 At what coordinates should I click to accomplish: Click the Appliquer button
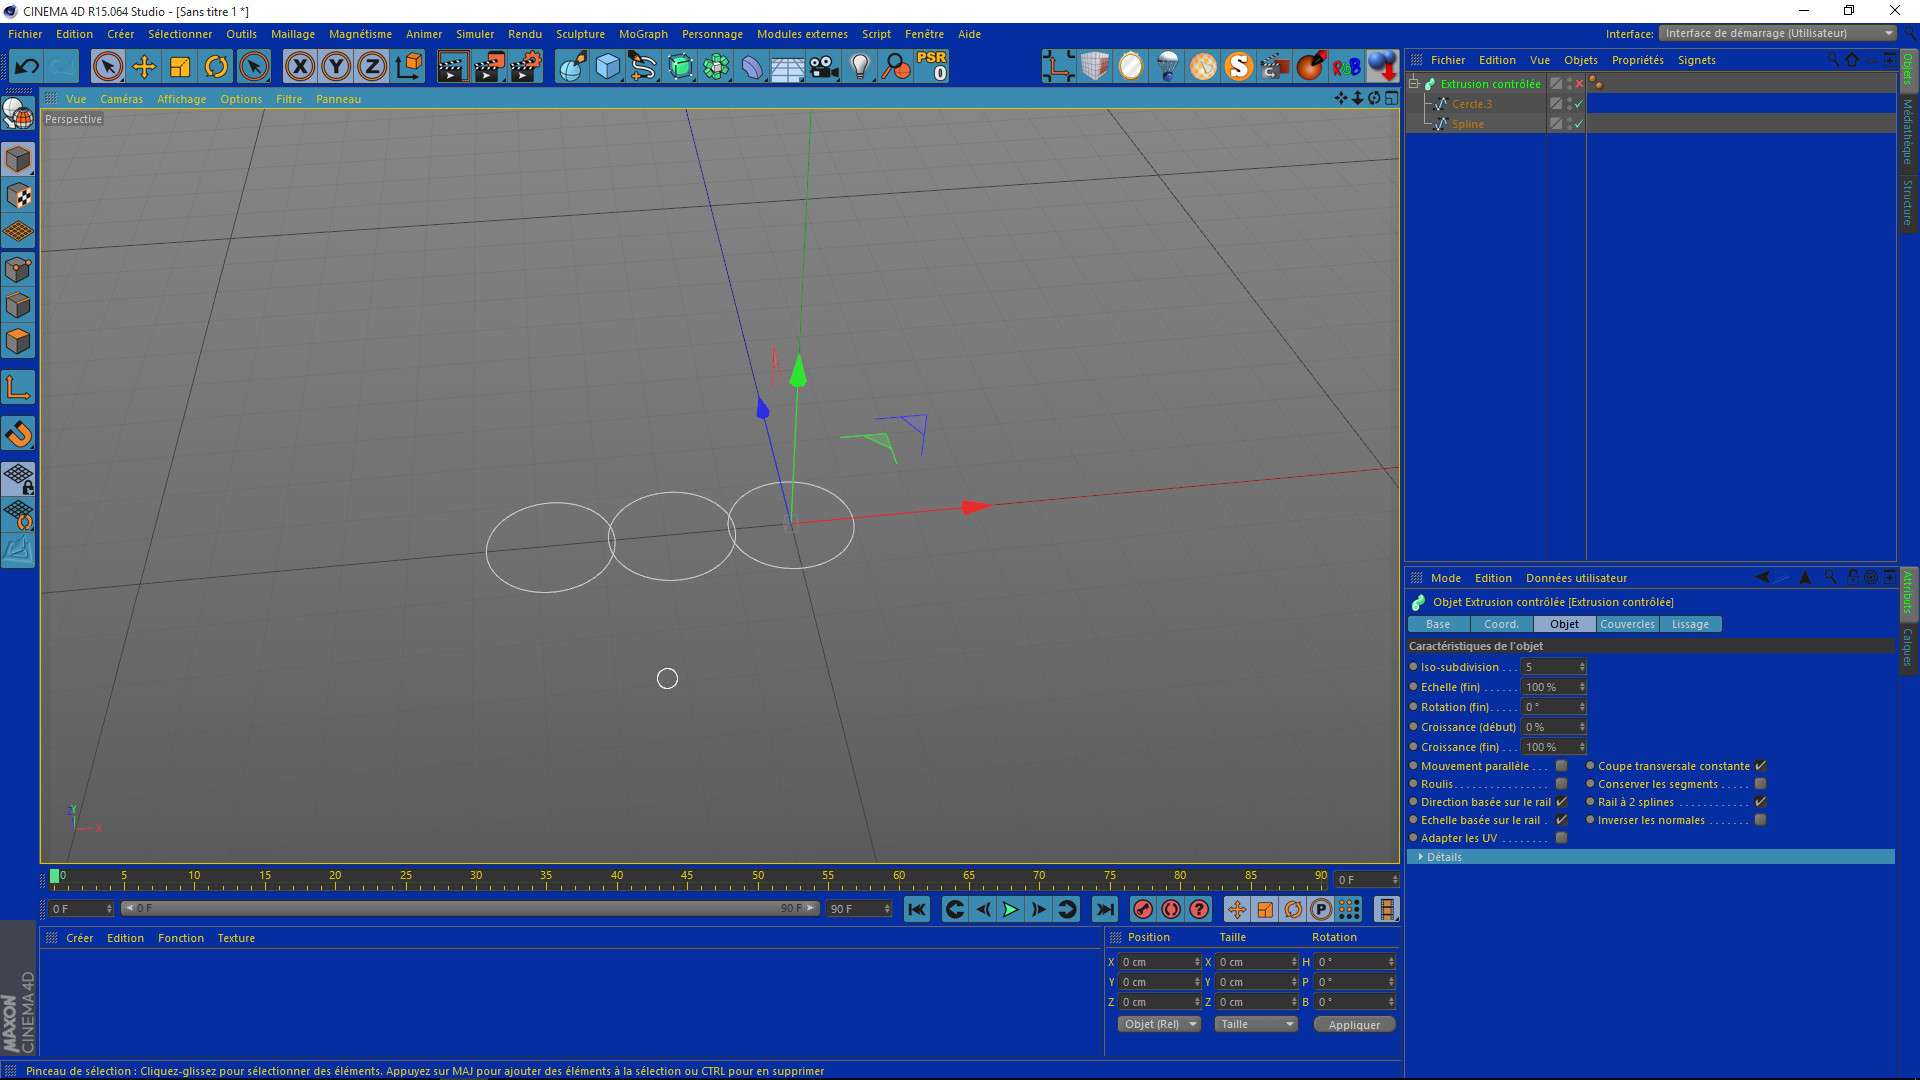tap(1354, 1025)
